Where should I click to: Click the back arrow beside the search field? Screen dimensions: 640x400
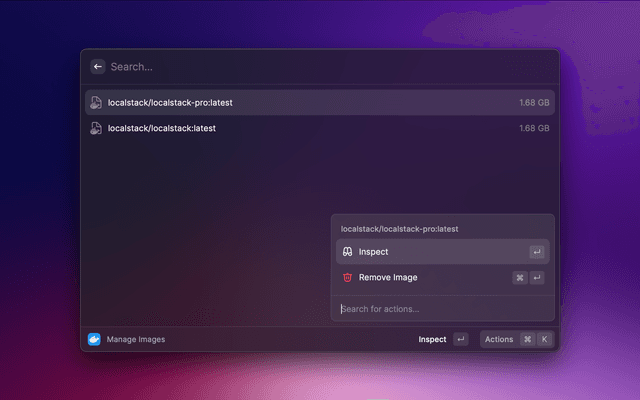pyautogui.click(x=98, y=67)
